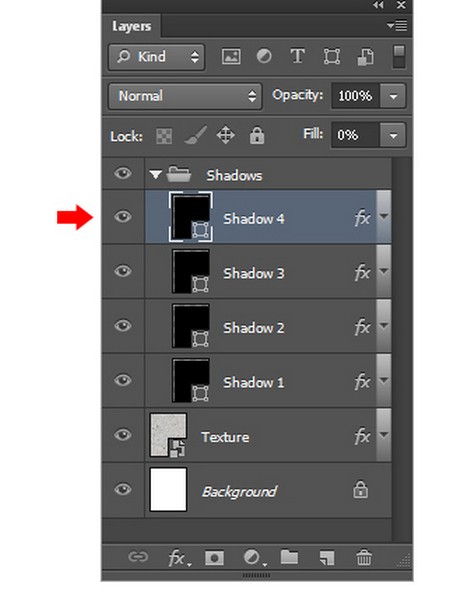
Task: Toggle layer filtering on/off switch
Action: click(x=399, y=57)
